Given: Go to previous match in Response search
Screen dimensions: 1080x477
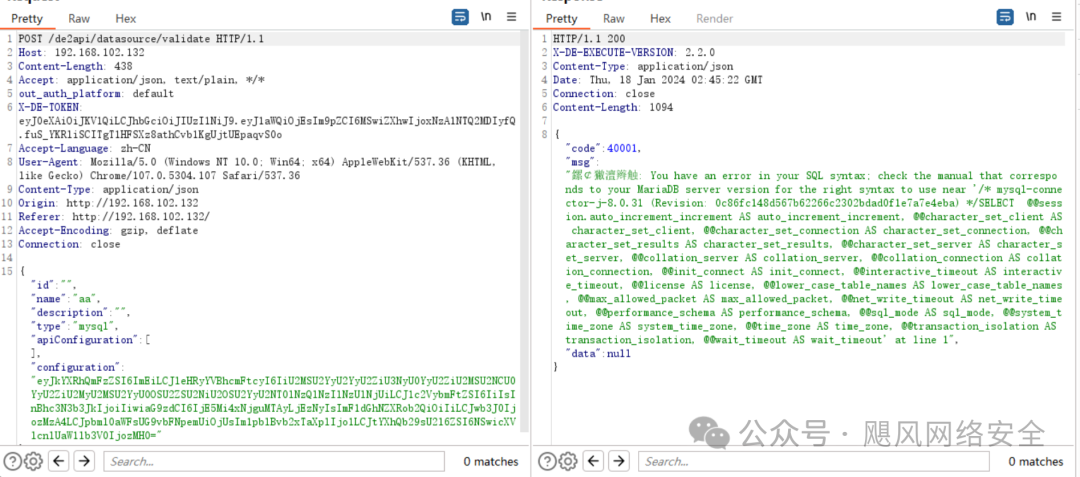Looking at the screenshot, I should (x=594, y=460).
